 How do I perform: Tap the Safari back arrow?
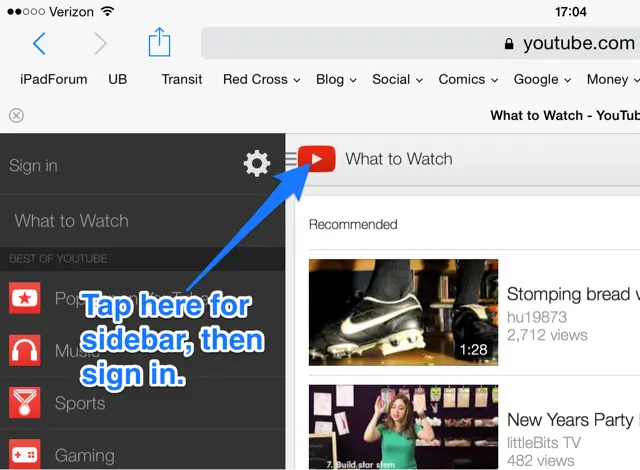[39, 43]
